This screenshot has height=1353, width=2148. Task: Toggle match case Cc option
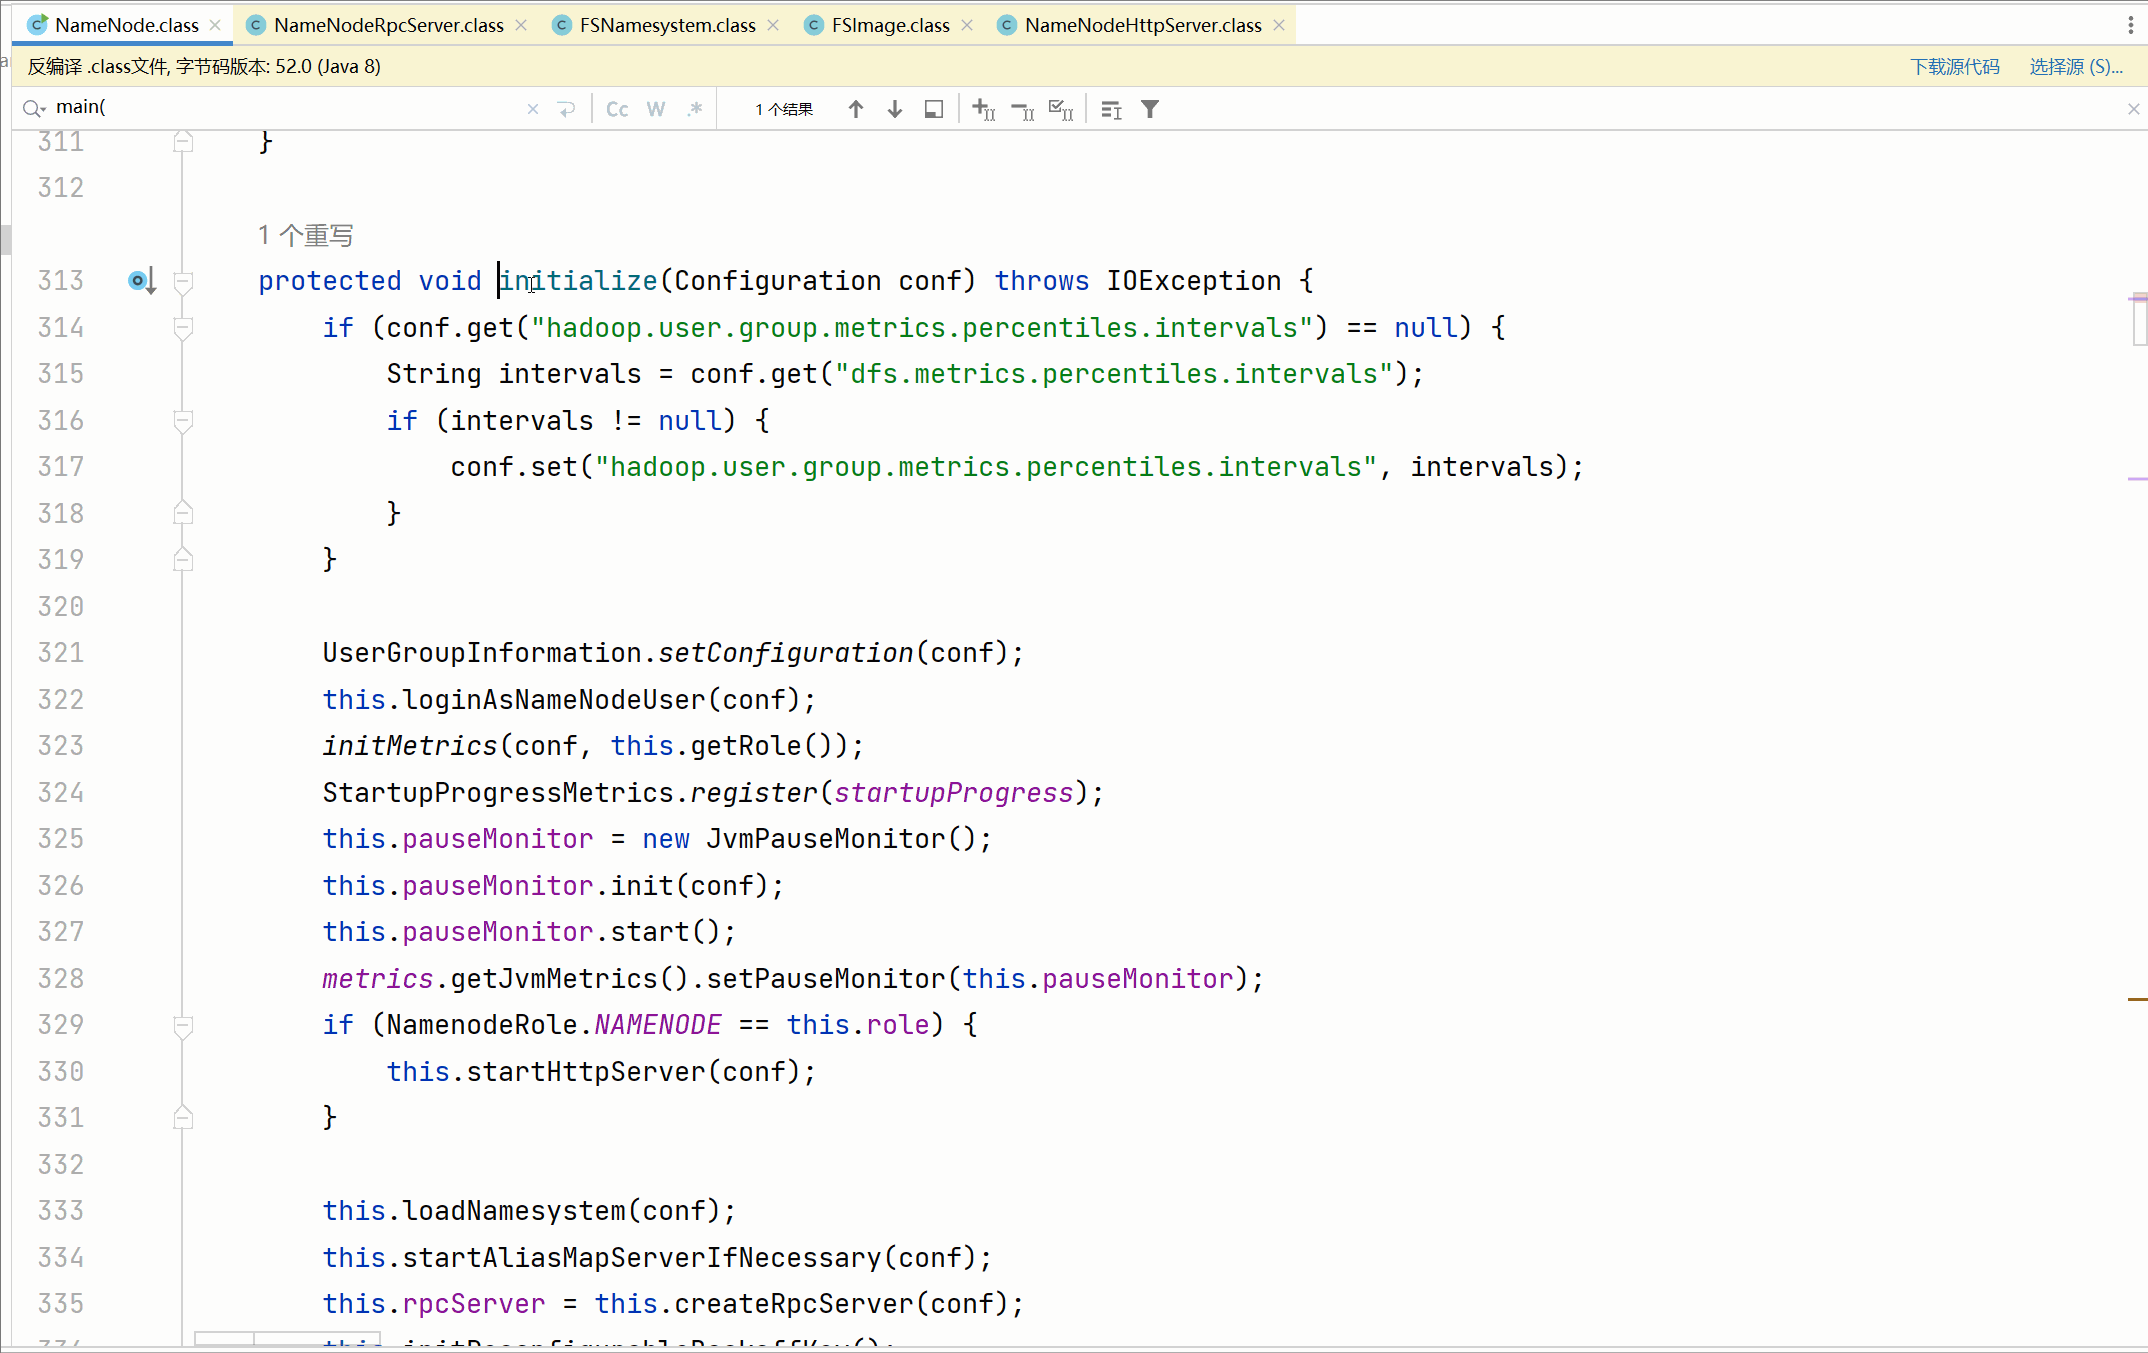(x=617, y=109)
